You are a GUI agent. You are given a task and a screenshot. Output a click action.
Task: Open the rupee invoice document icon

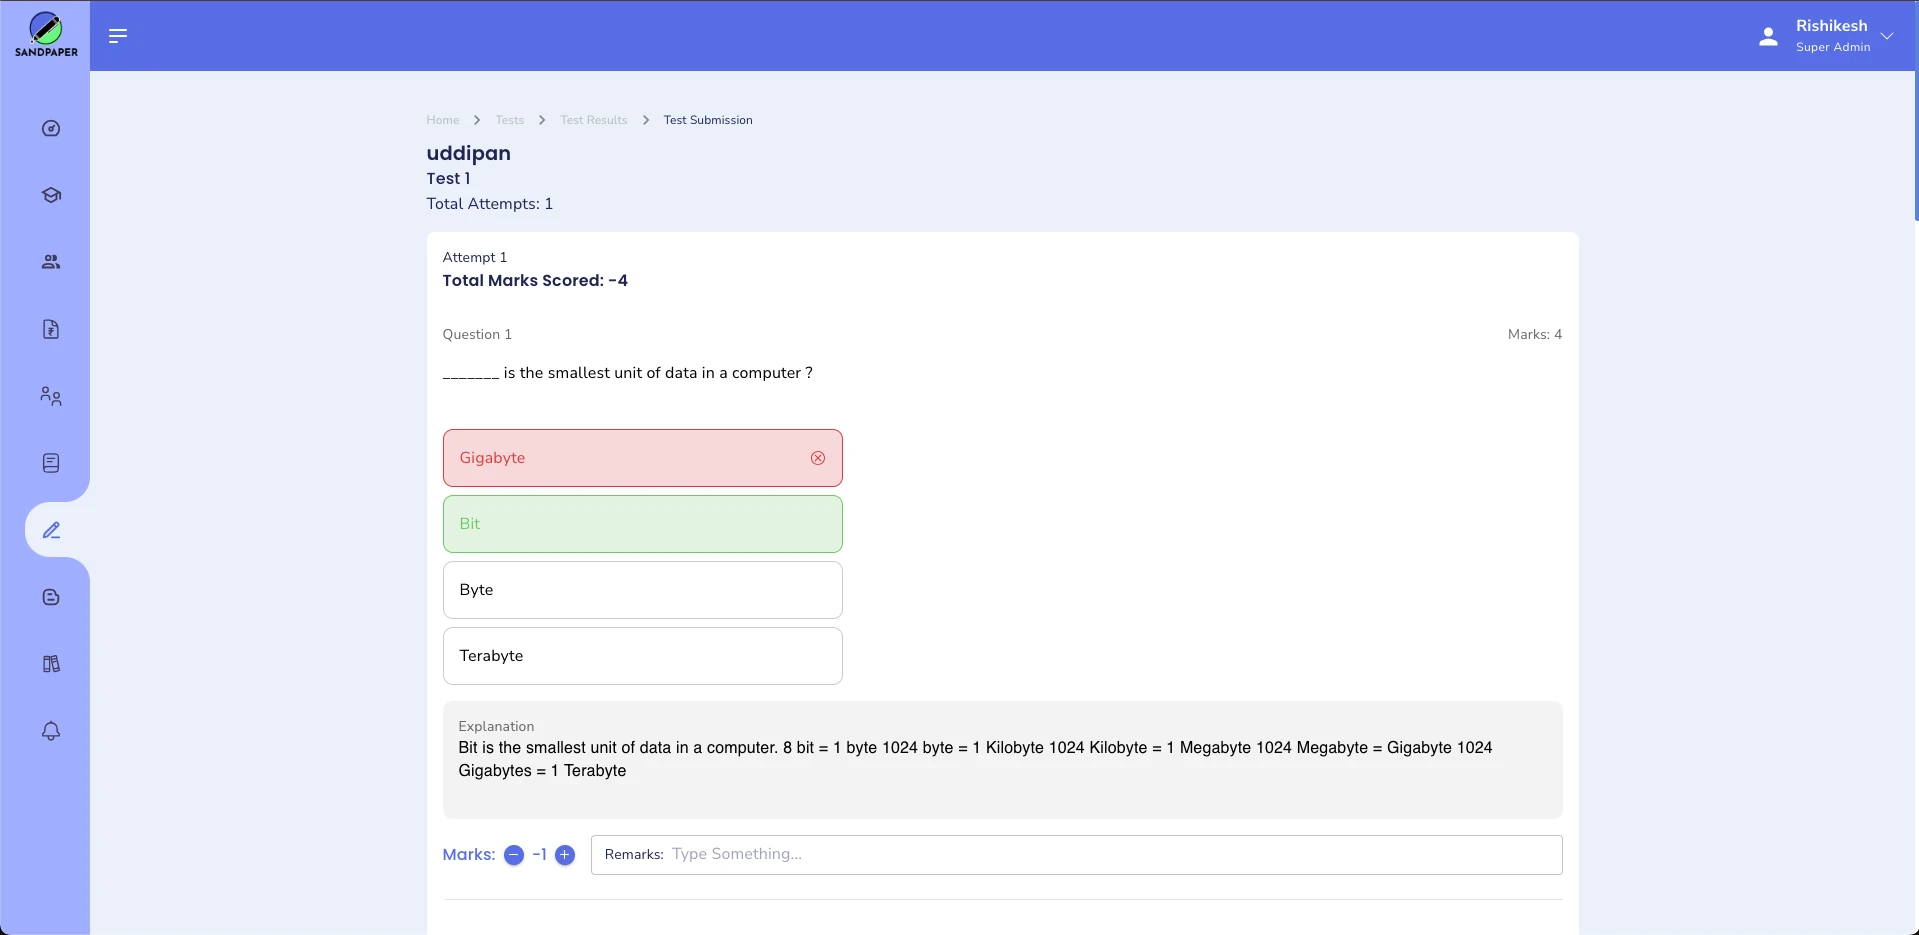(x=51, y=329)
